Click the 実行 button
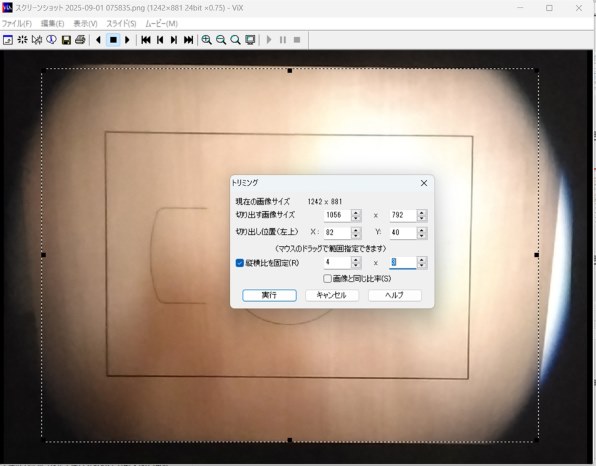This screenshot has width=596, height=466. 269,295
